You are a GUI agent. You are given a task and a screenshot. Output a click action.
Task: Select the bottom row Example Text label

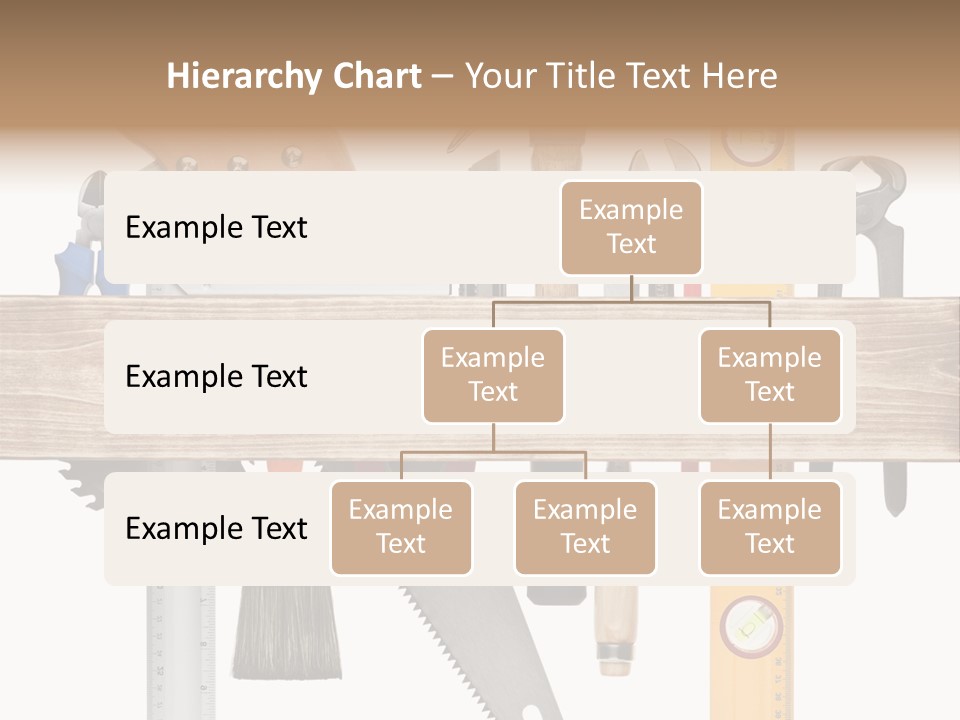point(215,528)
